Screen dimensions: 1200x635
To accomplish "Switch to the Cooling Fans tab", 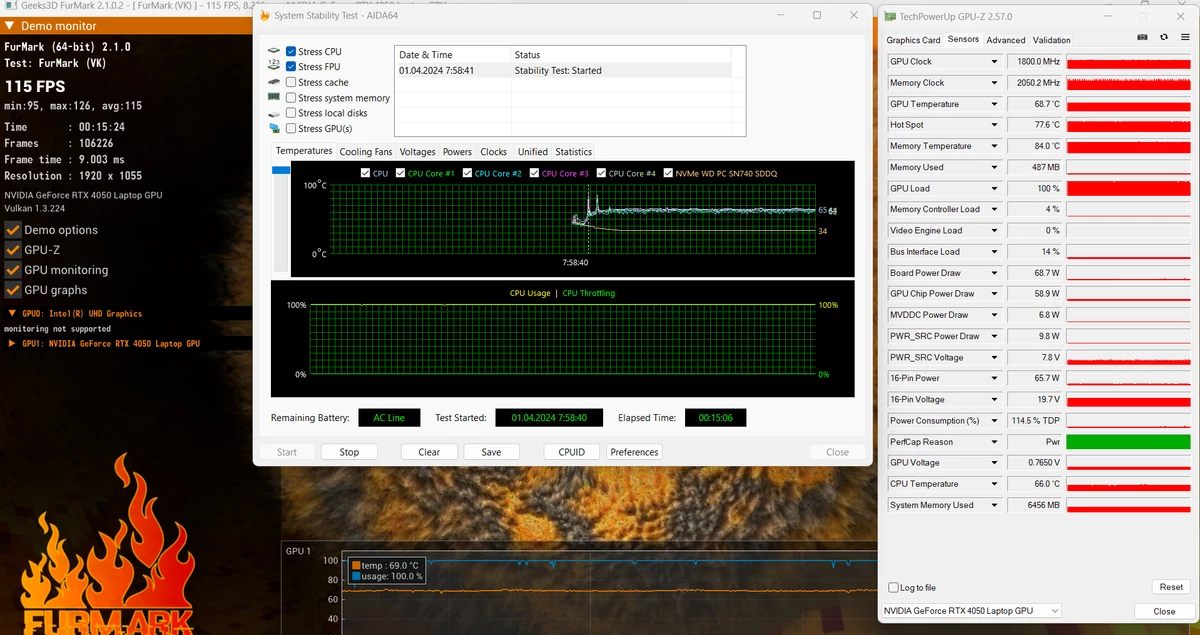I will [x=366, y=152].
